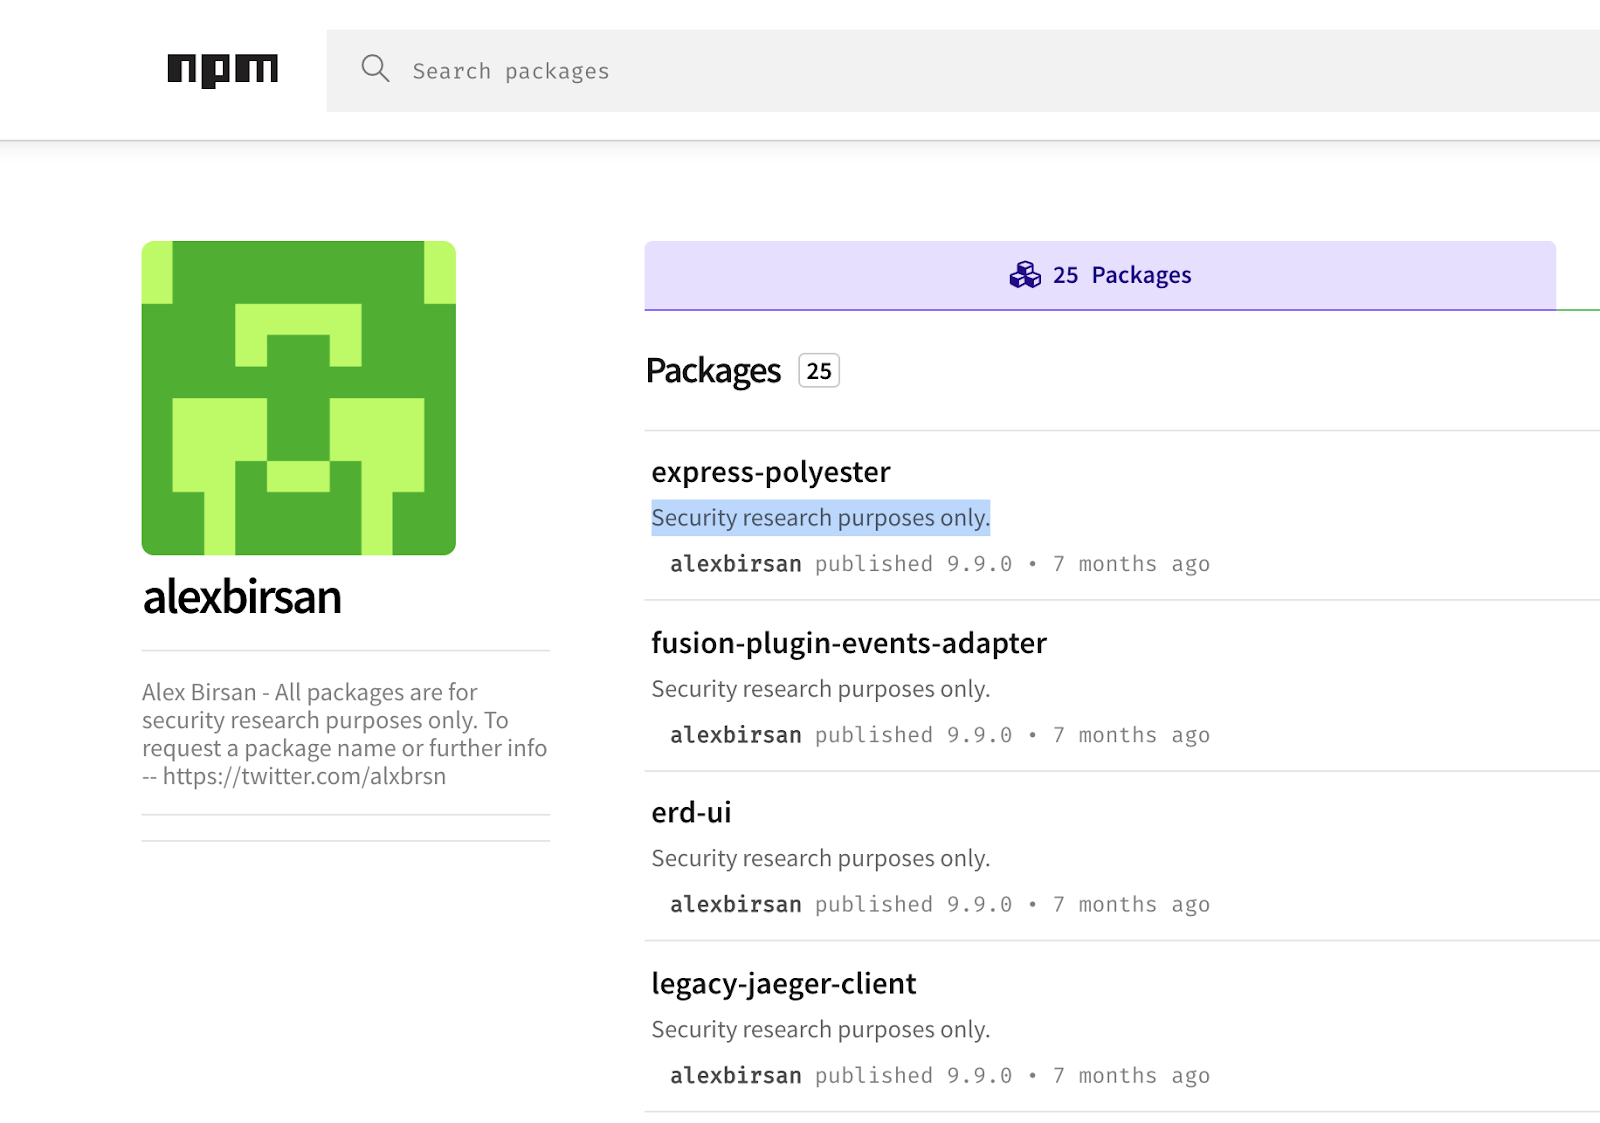Screen dimensions: 1600x1123
Task: Click the Packages count badge showing 25
Action: tap(818, 371)
